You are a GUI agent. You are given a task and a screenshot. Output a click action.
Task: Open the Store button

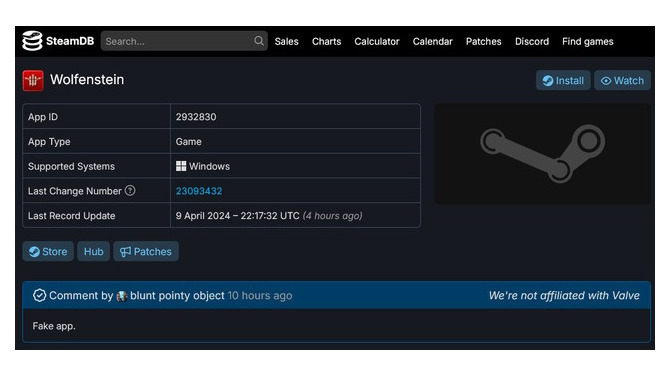(48, 251)
